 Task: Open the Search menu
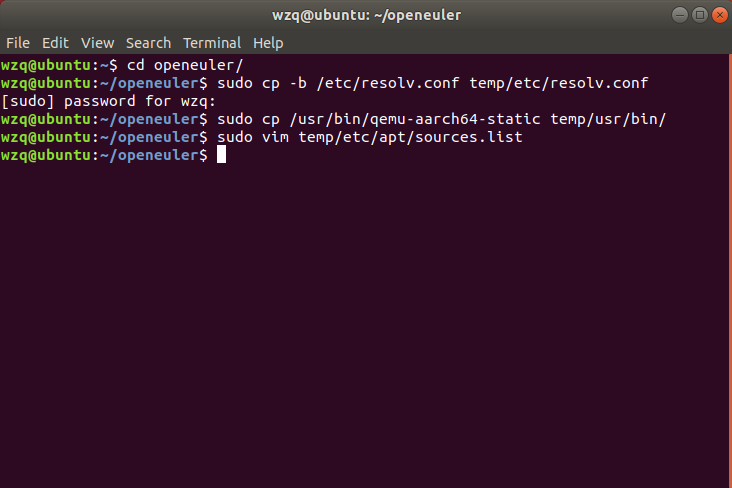pyautogui.click(x=148, y=43)
